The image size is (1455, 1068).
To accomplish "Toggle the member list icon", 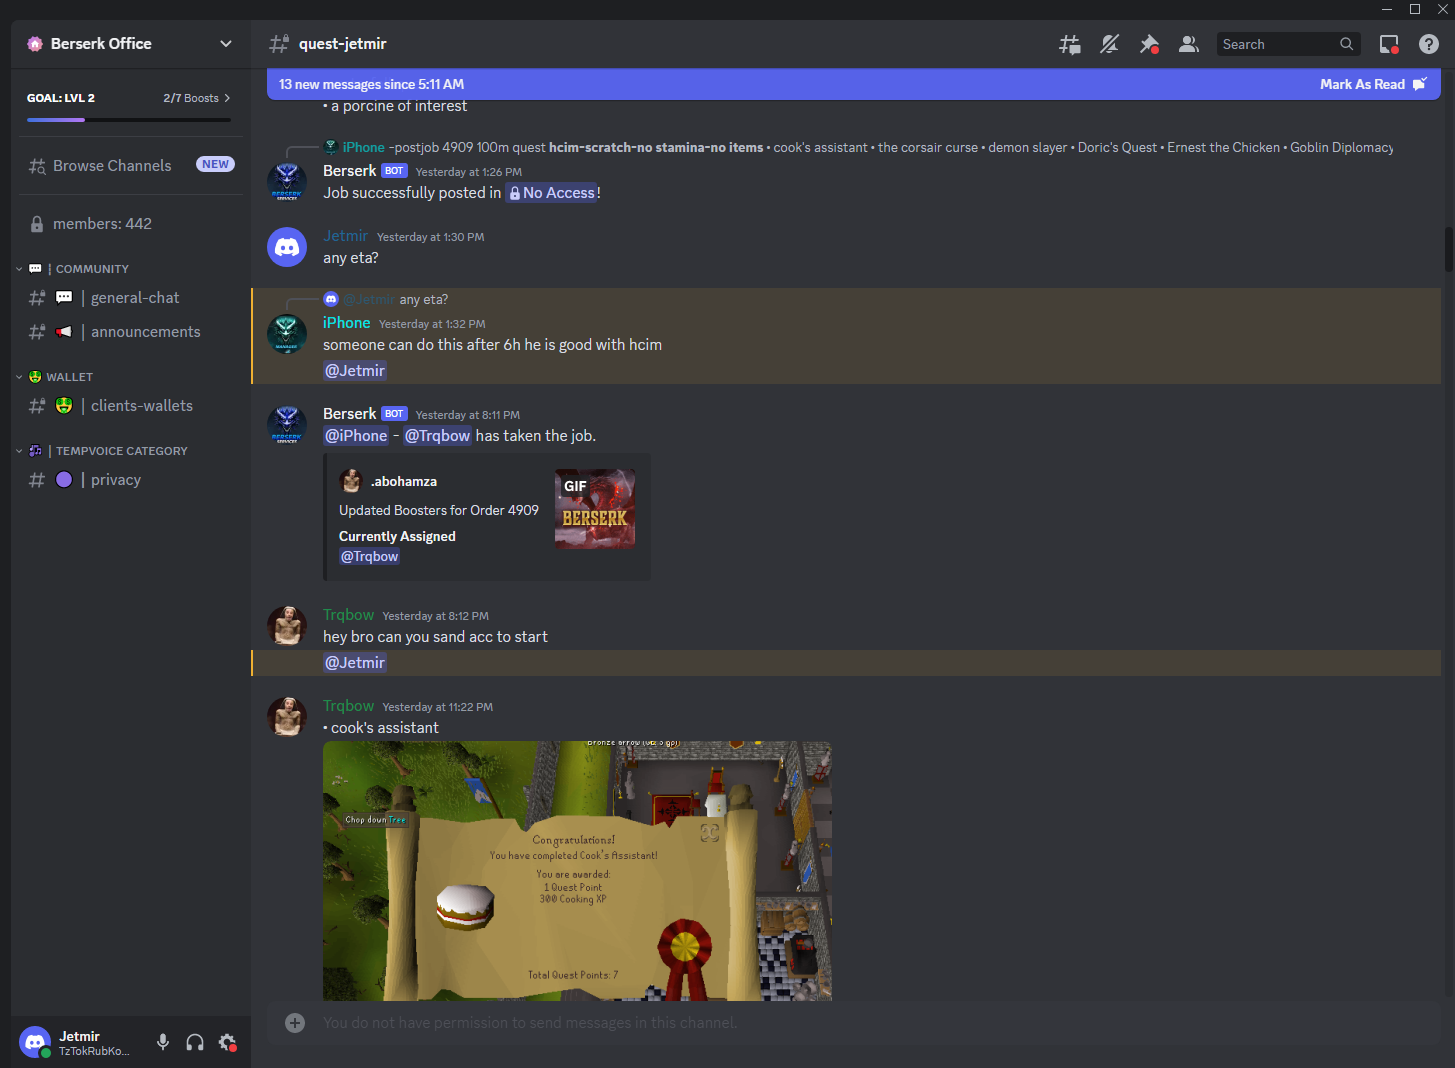I will [x=1189, y=44].
